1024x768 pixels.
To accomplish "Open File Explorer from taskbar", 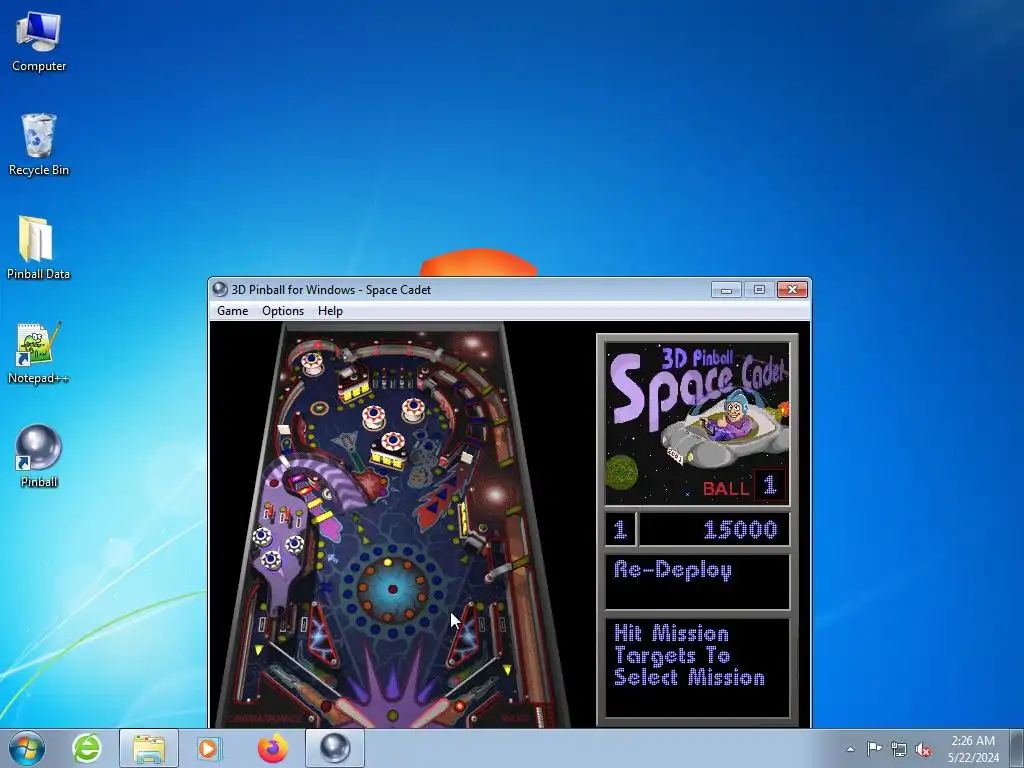I will coord(148,748).
